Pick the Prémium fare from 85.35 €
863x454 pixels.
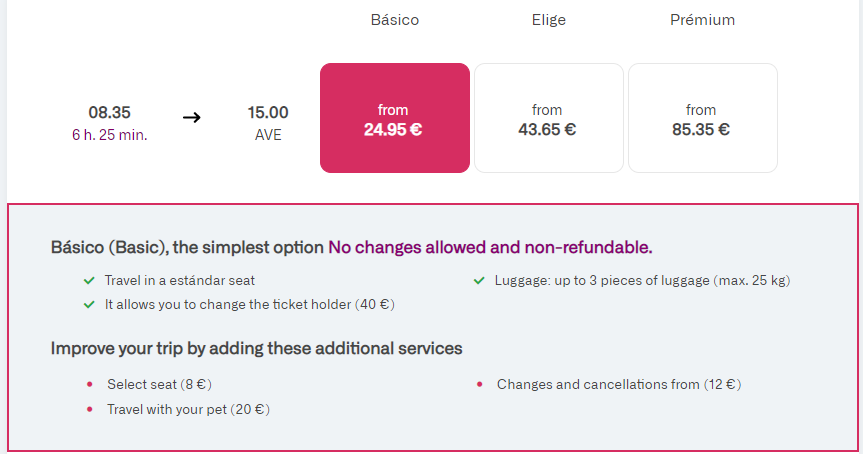click(x=702, y=118)
